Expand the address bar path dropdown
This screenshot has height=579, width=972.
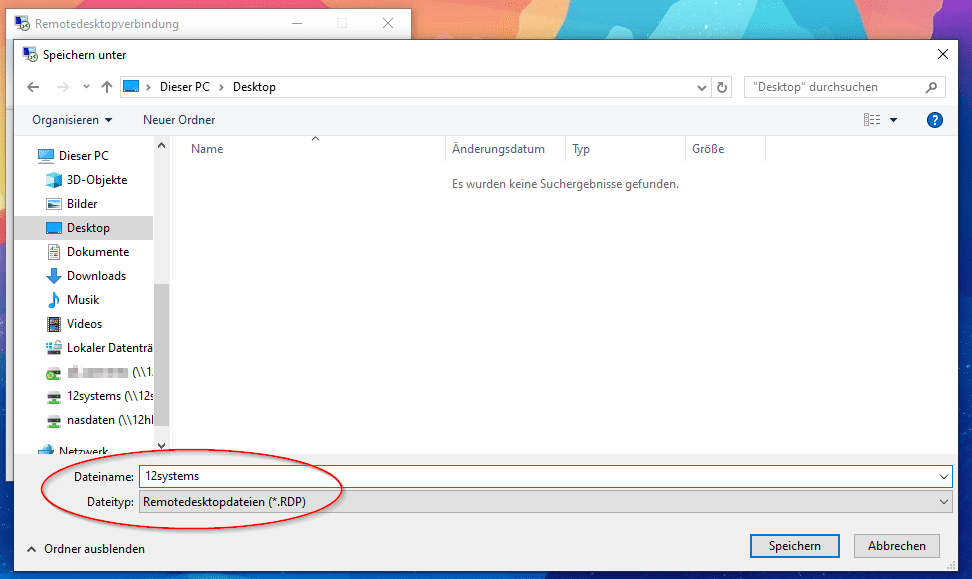[702, 87]
